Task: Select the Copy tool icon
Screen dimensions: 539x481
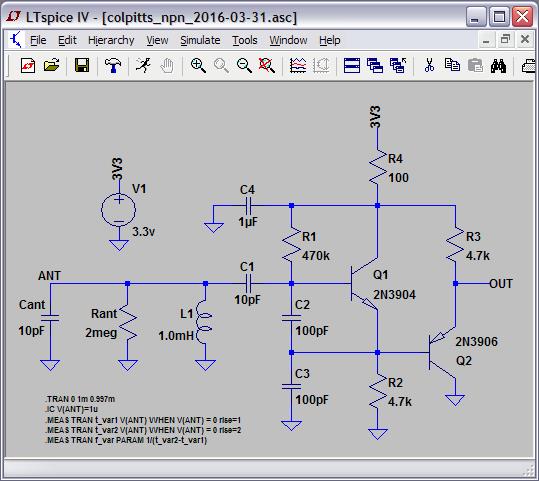Action: pos(452,65)
